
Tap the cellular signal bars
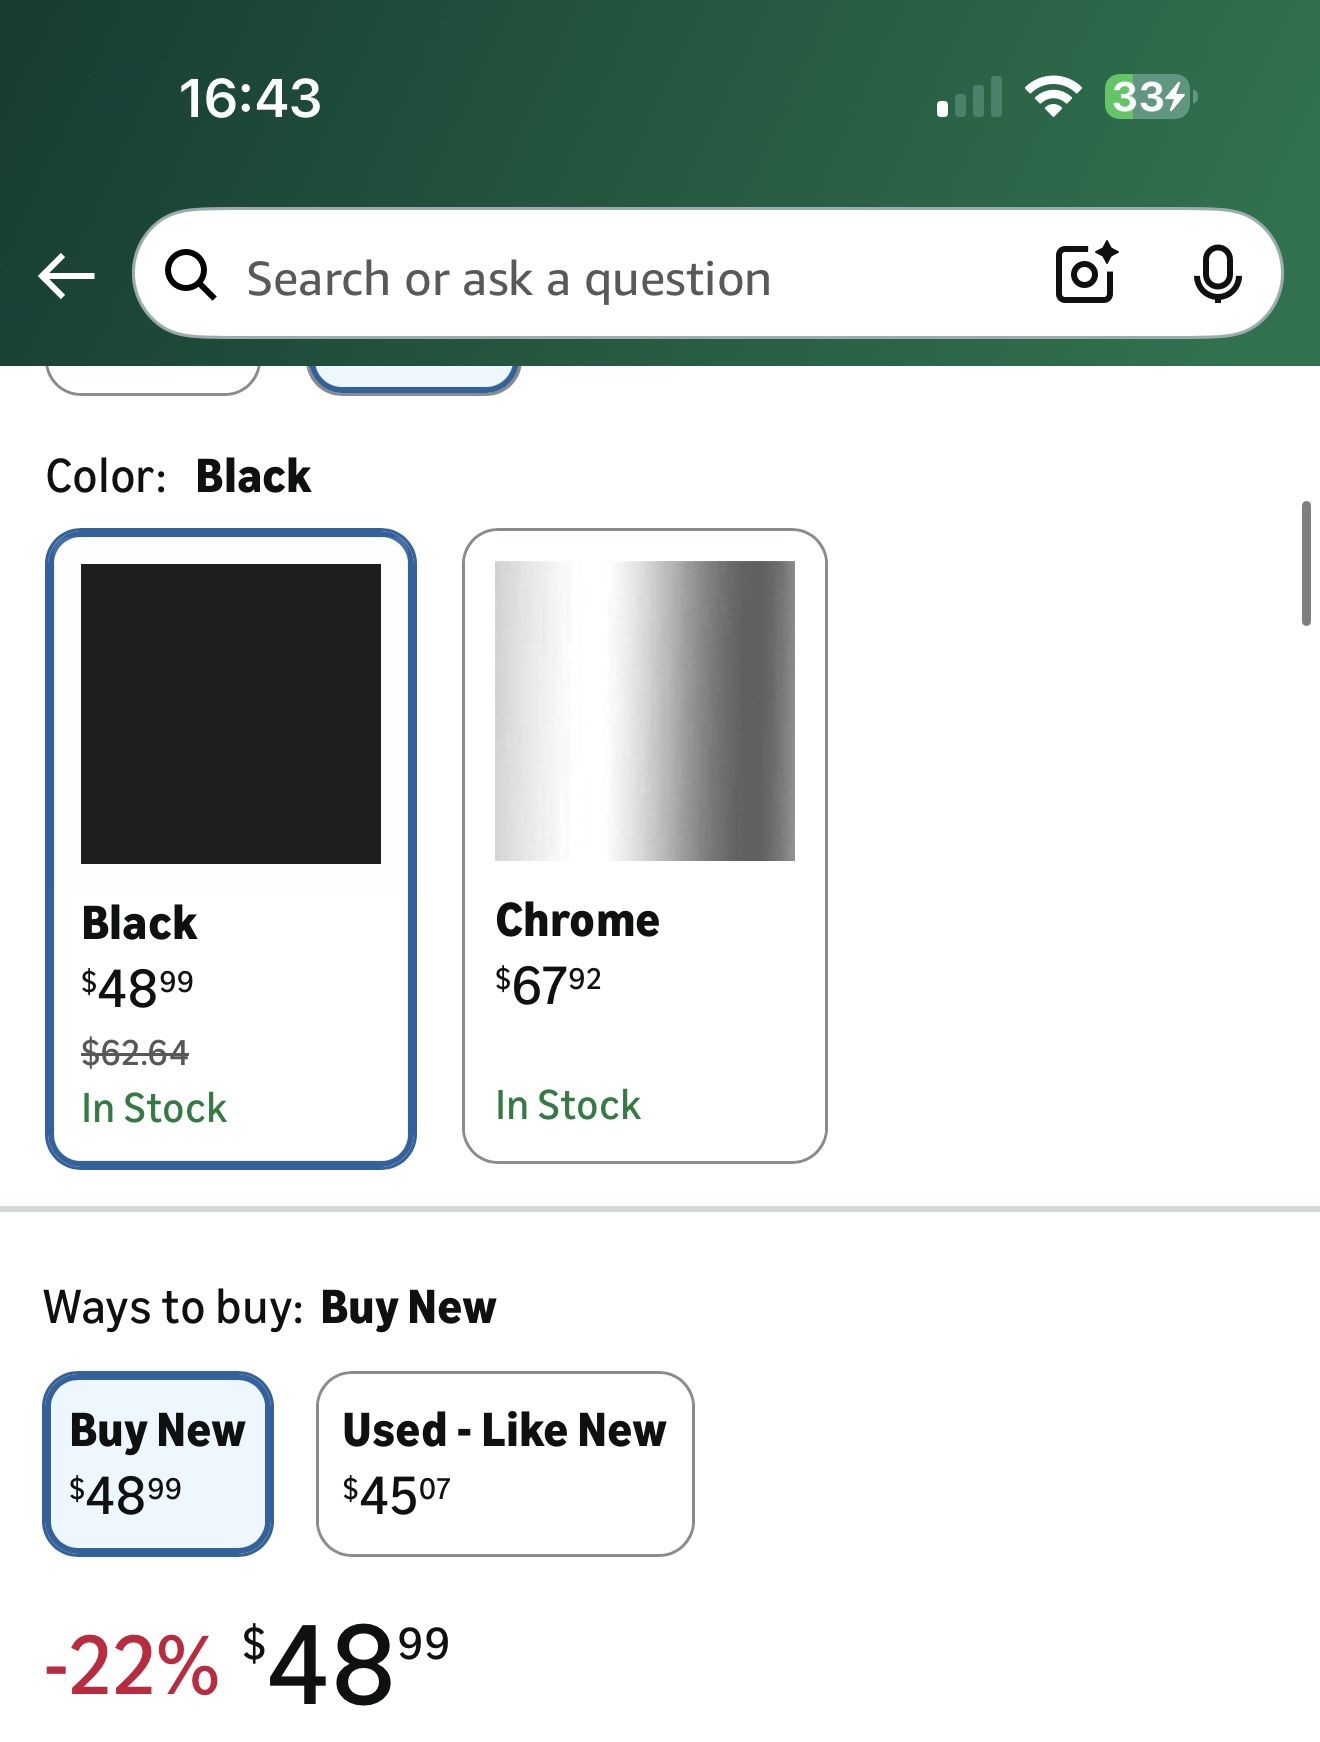[969, 98]
